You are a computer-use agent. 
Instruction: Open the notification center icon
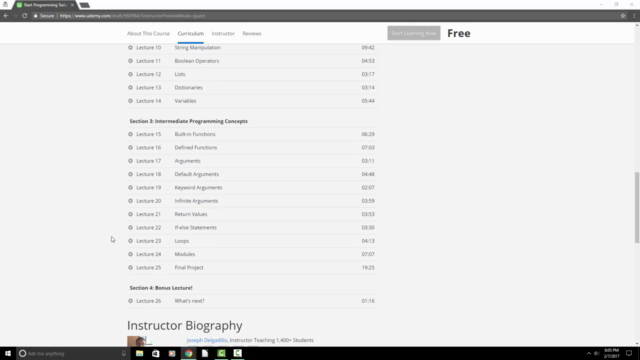click(629, 353)
